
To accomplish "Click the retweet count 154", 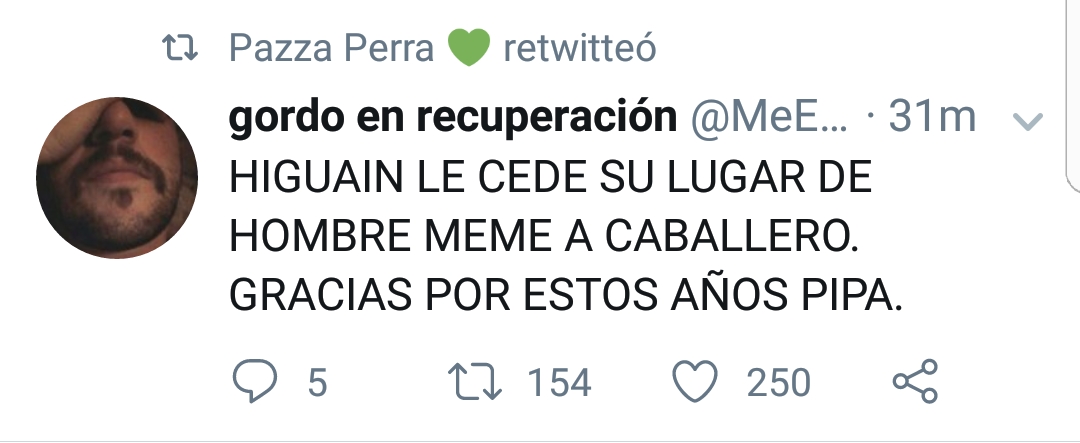I will pos(559,382).
